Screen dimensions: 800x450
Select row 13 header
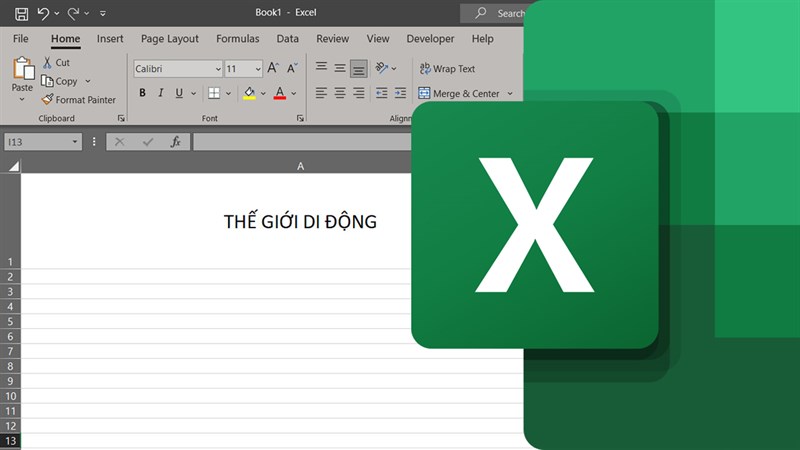pos(10,441)
